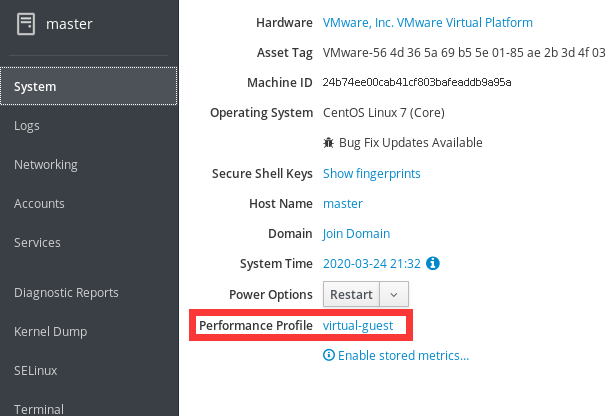
Task: Open the VMware Virtual Platform hardware link
Action: pyautogui.click(x=428, y=22)
